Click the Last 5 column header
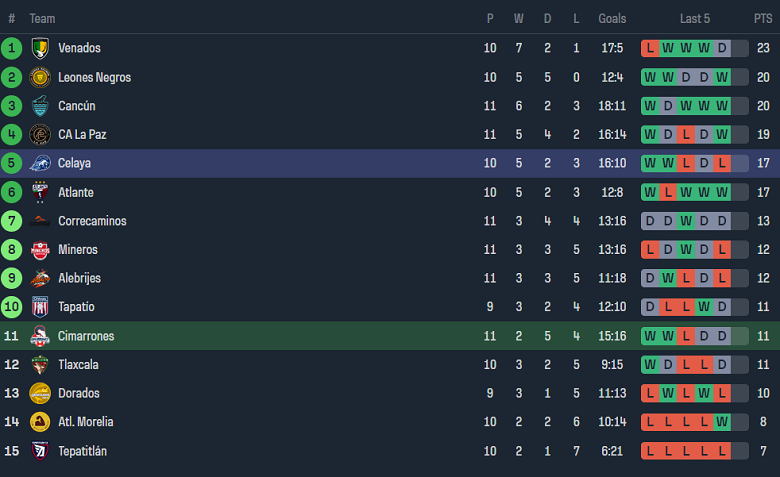 coord(695,19)
